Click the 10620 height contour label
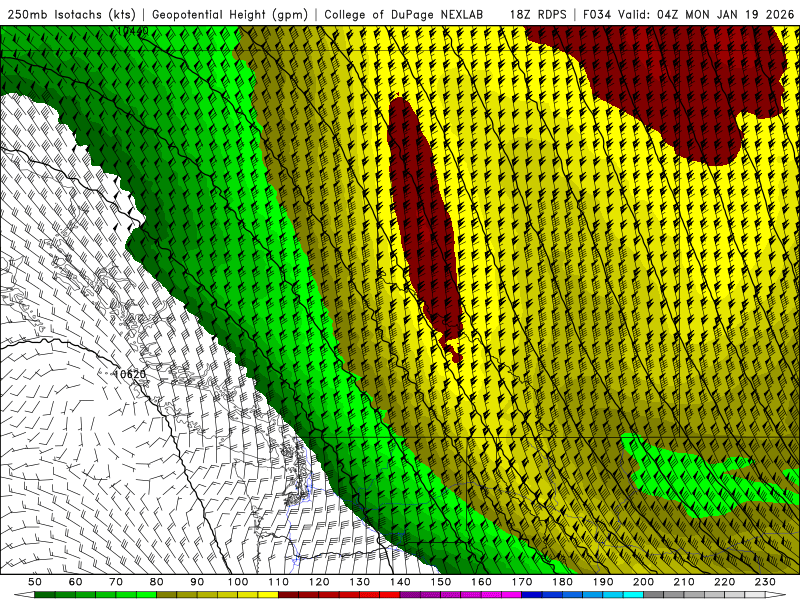This screenshot has width=800, height=600. pos(130,374)
